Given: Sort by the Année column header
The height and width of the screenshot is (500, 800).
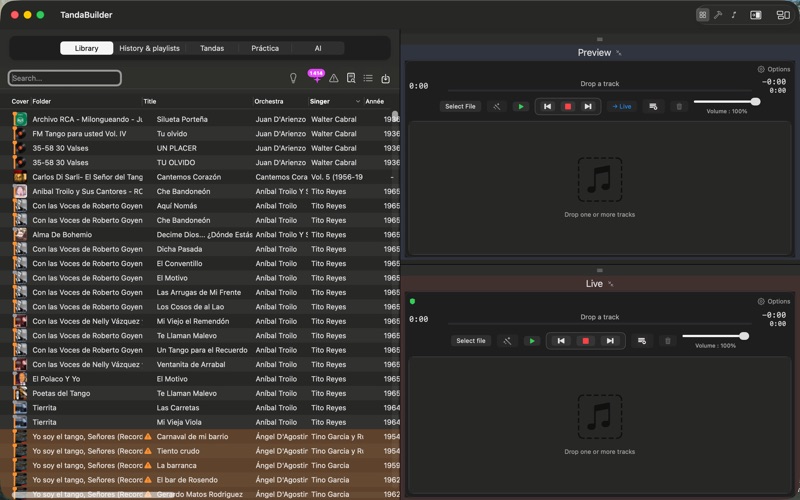Looking at the screenshot, I should click(374, 102).
